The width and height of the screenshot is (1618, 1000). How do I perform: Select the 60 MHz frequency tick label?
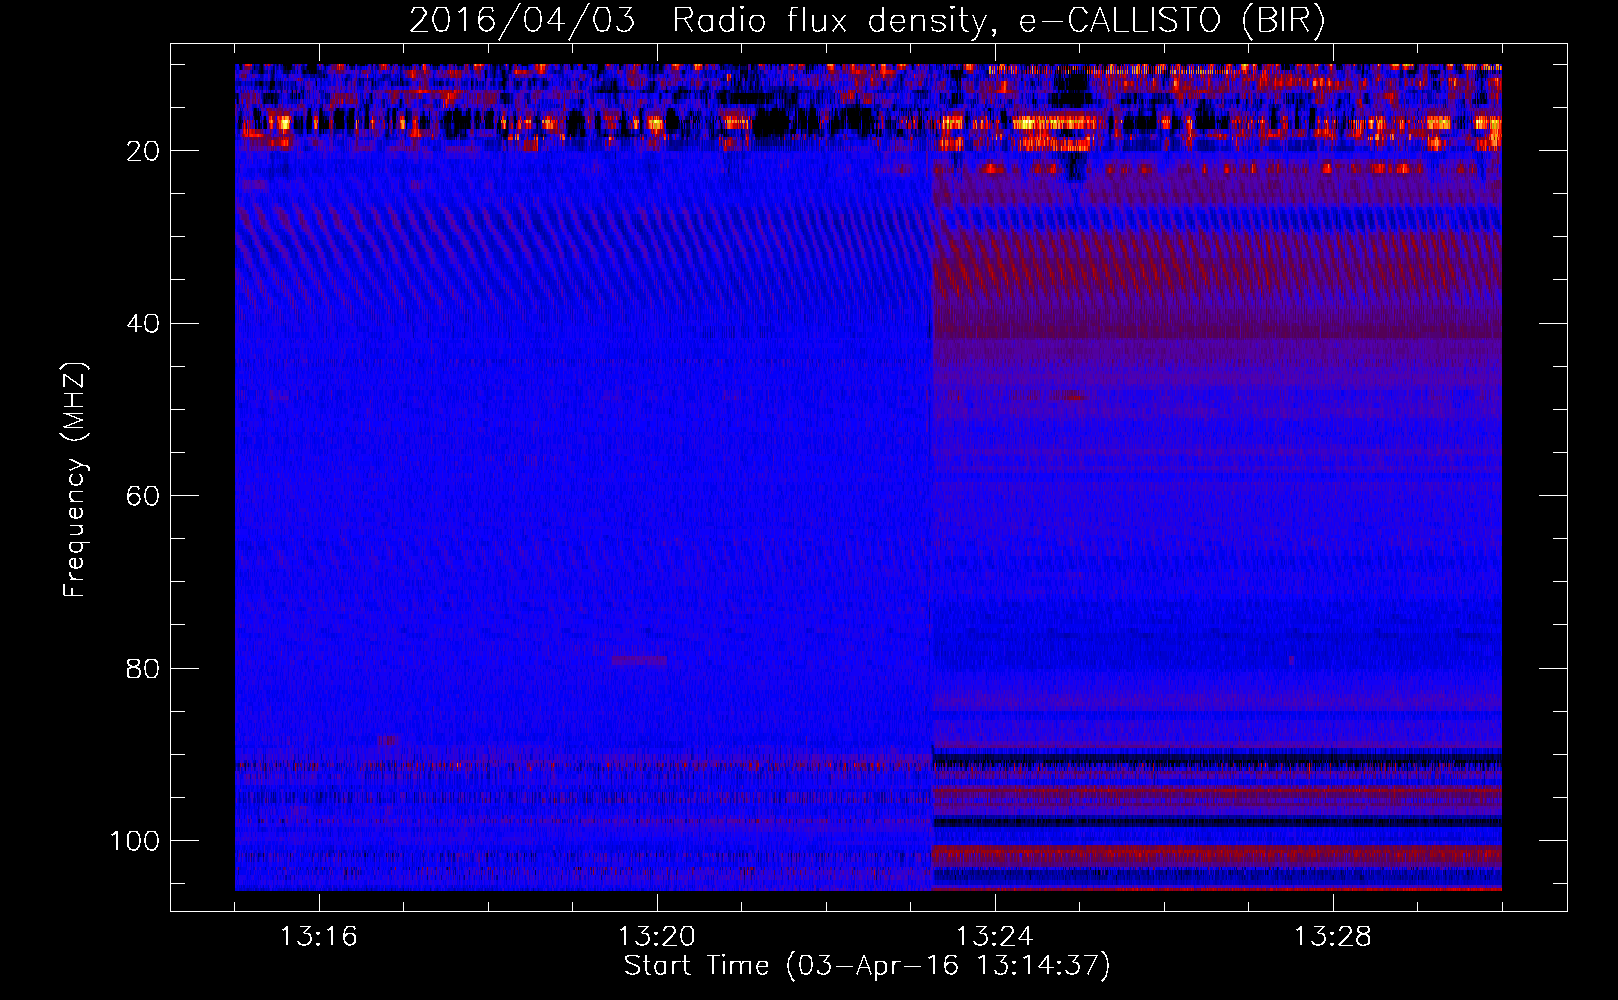(143, 496)
